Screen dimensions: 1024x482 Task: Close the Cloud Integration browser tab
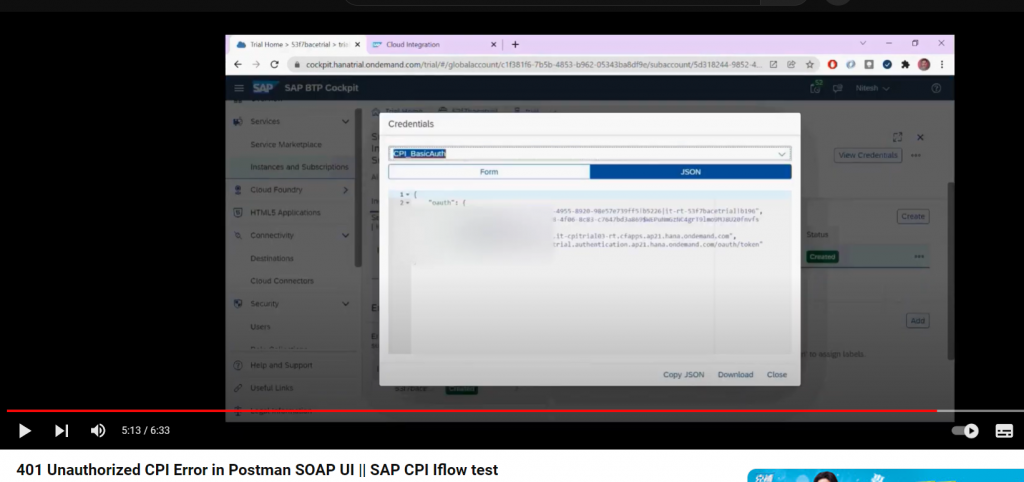click(x=493, y=44)
